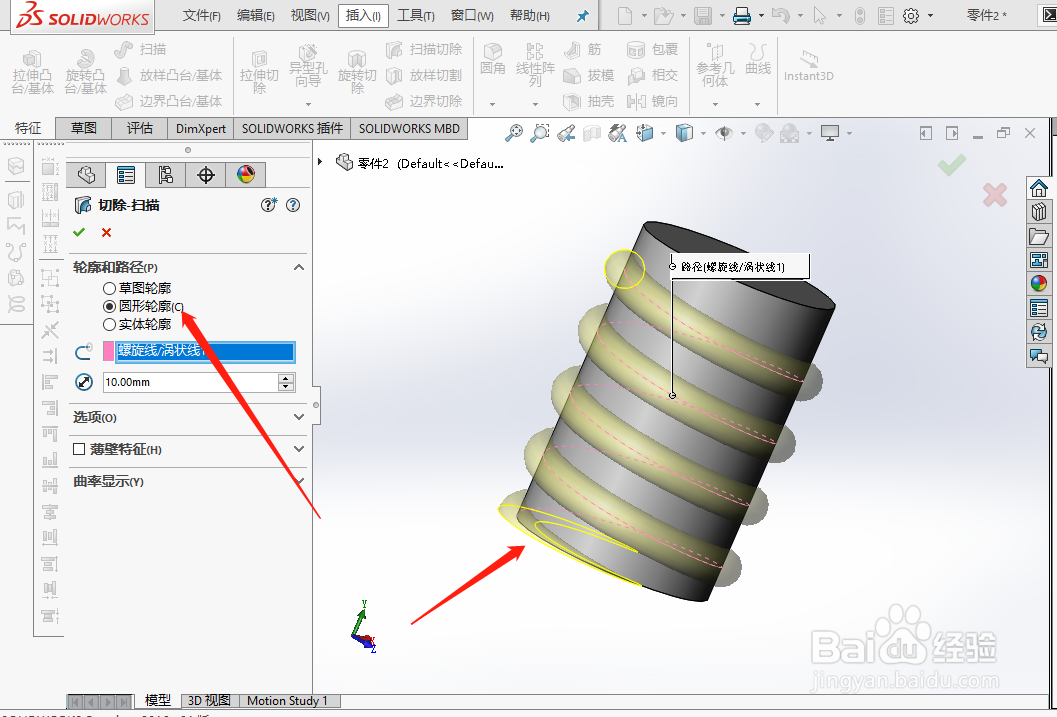Click the 螺旋线/涡状线 path selection box
1057x717 pixels.
pyautogui.click(x=205, y=351)
